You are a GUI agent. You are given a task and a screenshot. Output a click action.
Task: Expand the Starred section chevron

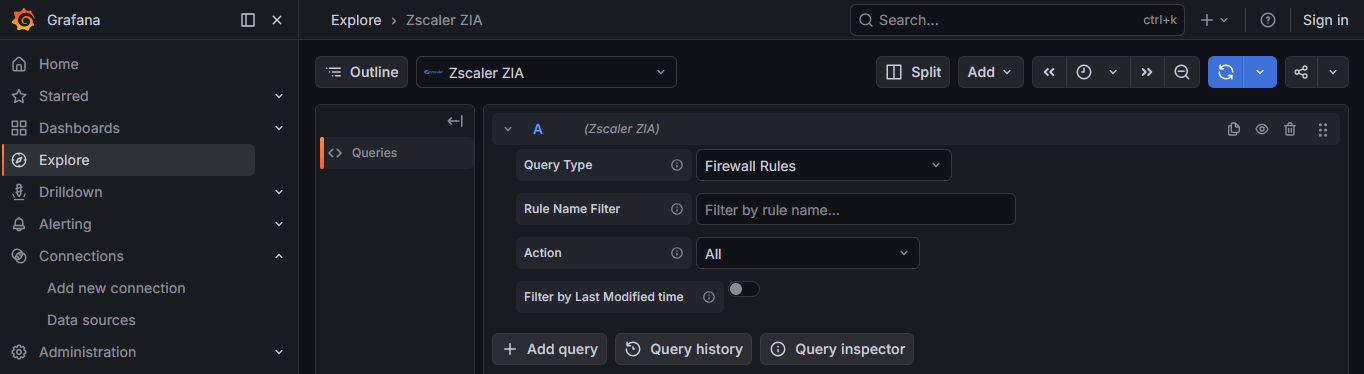(x=278, y=96)
